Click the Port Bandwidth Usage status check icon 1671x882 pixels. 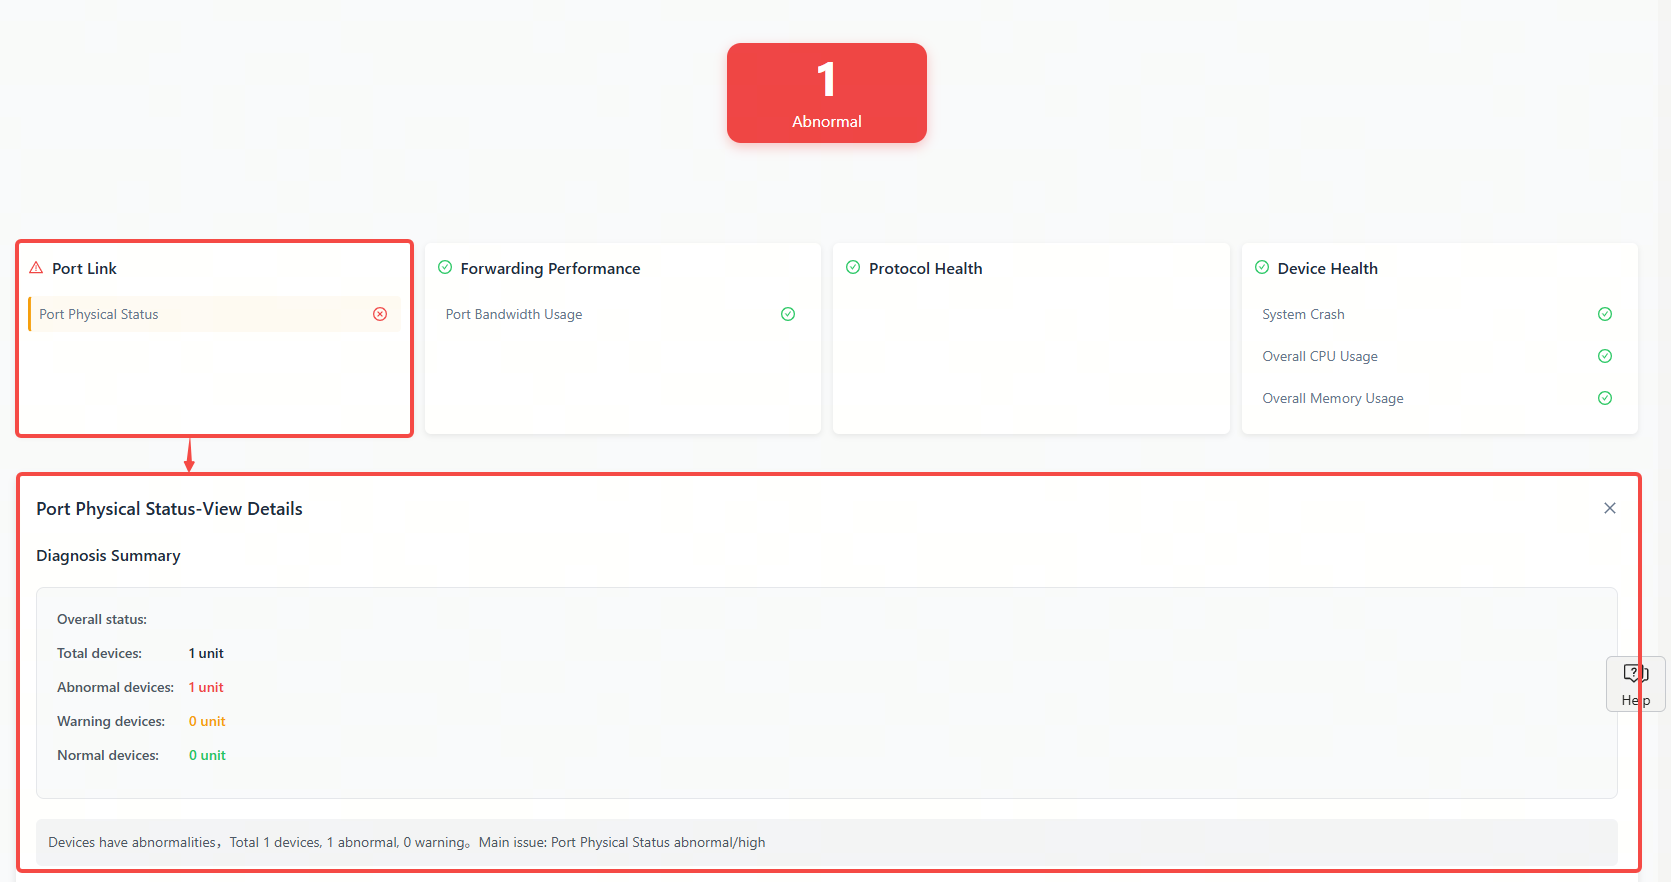click(788, 314)
